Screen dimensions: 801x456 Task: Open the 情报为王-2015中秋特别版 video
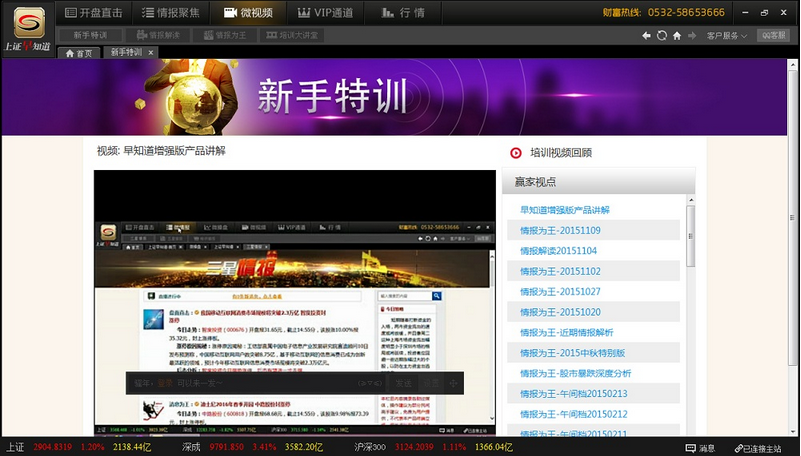pos(572,353)
